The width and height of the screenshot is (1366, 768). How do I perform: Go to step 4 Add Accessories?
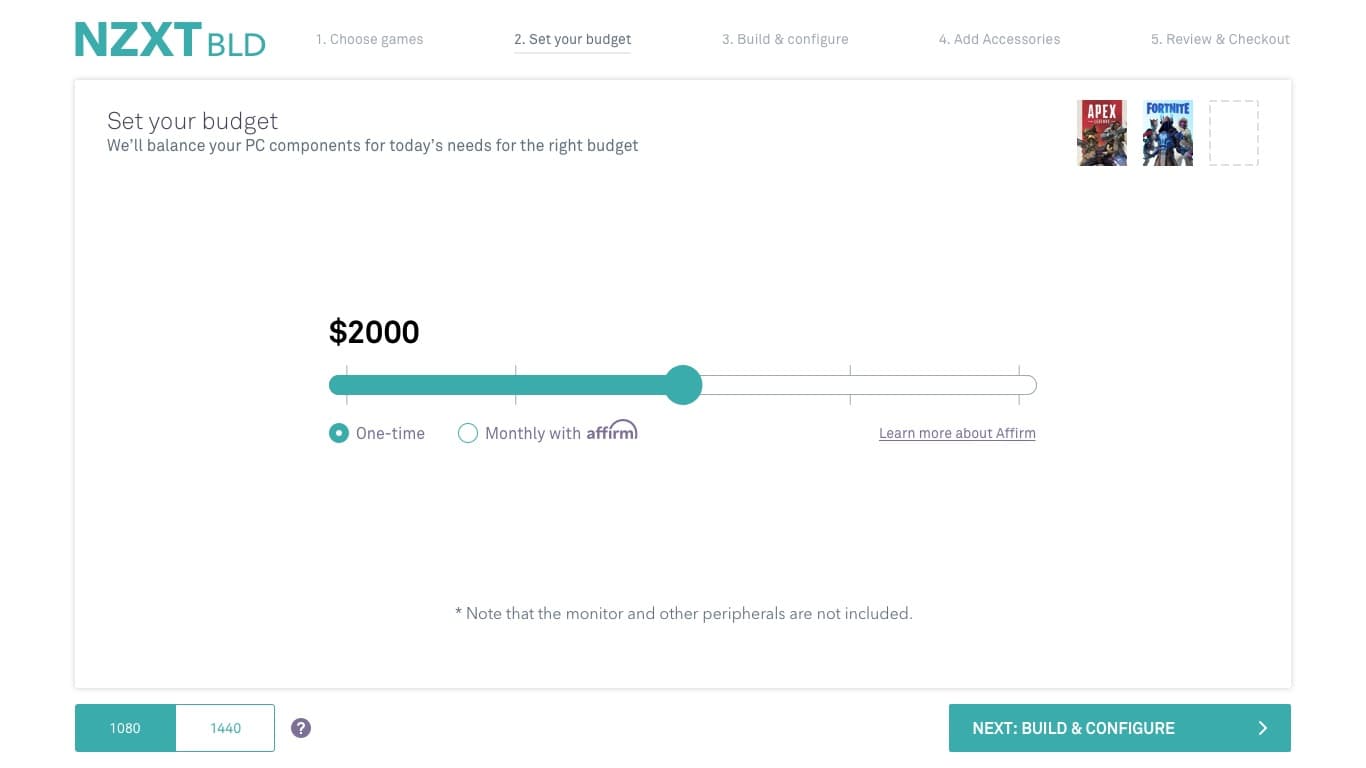(999, 40)
